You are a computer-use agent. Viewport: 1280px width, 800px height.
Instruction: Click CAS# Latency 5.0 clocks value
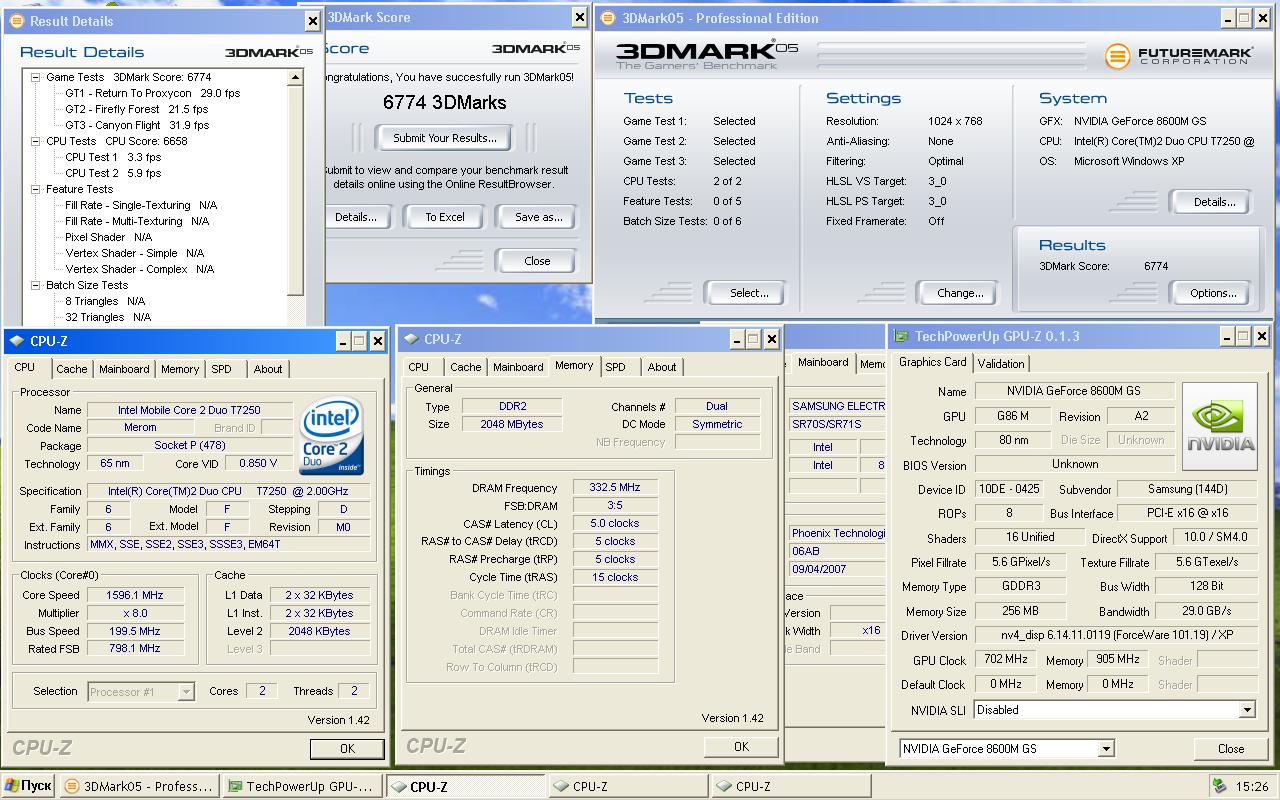[x=614, y=524]
